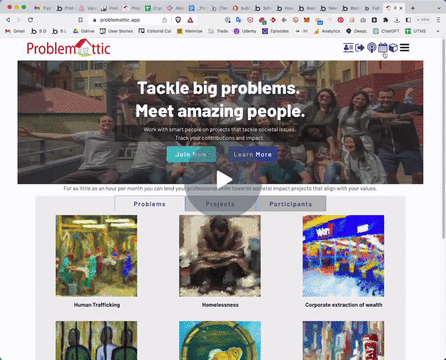Play the video with center play button

[x=223, y=180]
